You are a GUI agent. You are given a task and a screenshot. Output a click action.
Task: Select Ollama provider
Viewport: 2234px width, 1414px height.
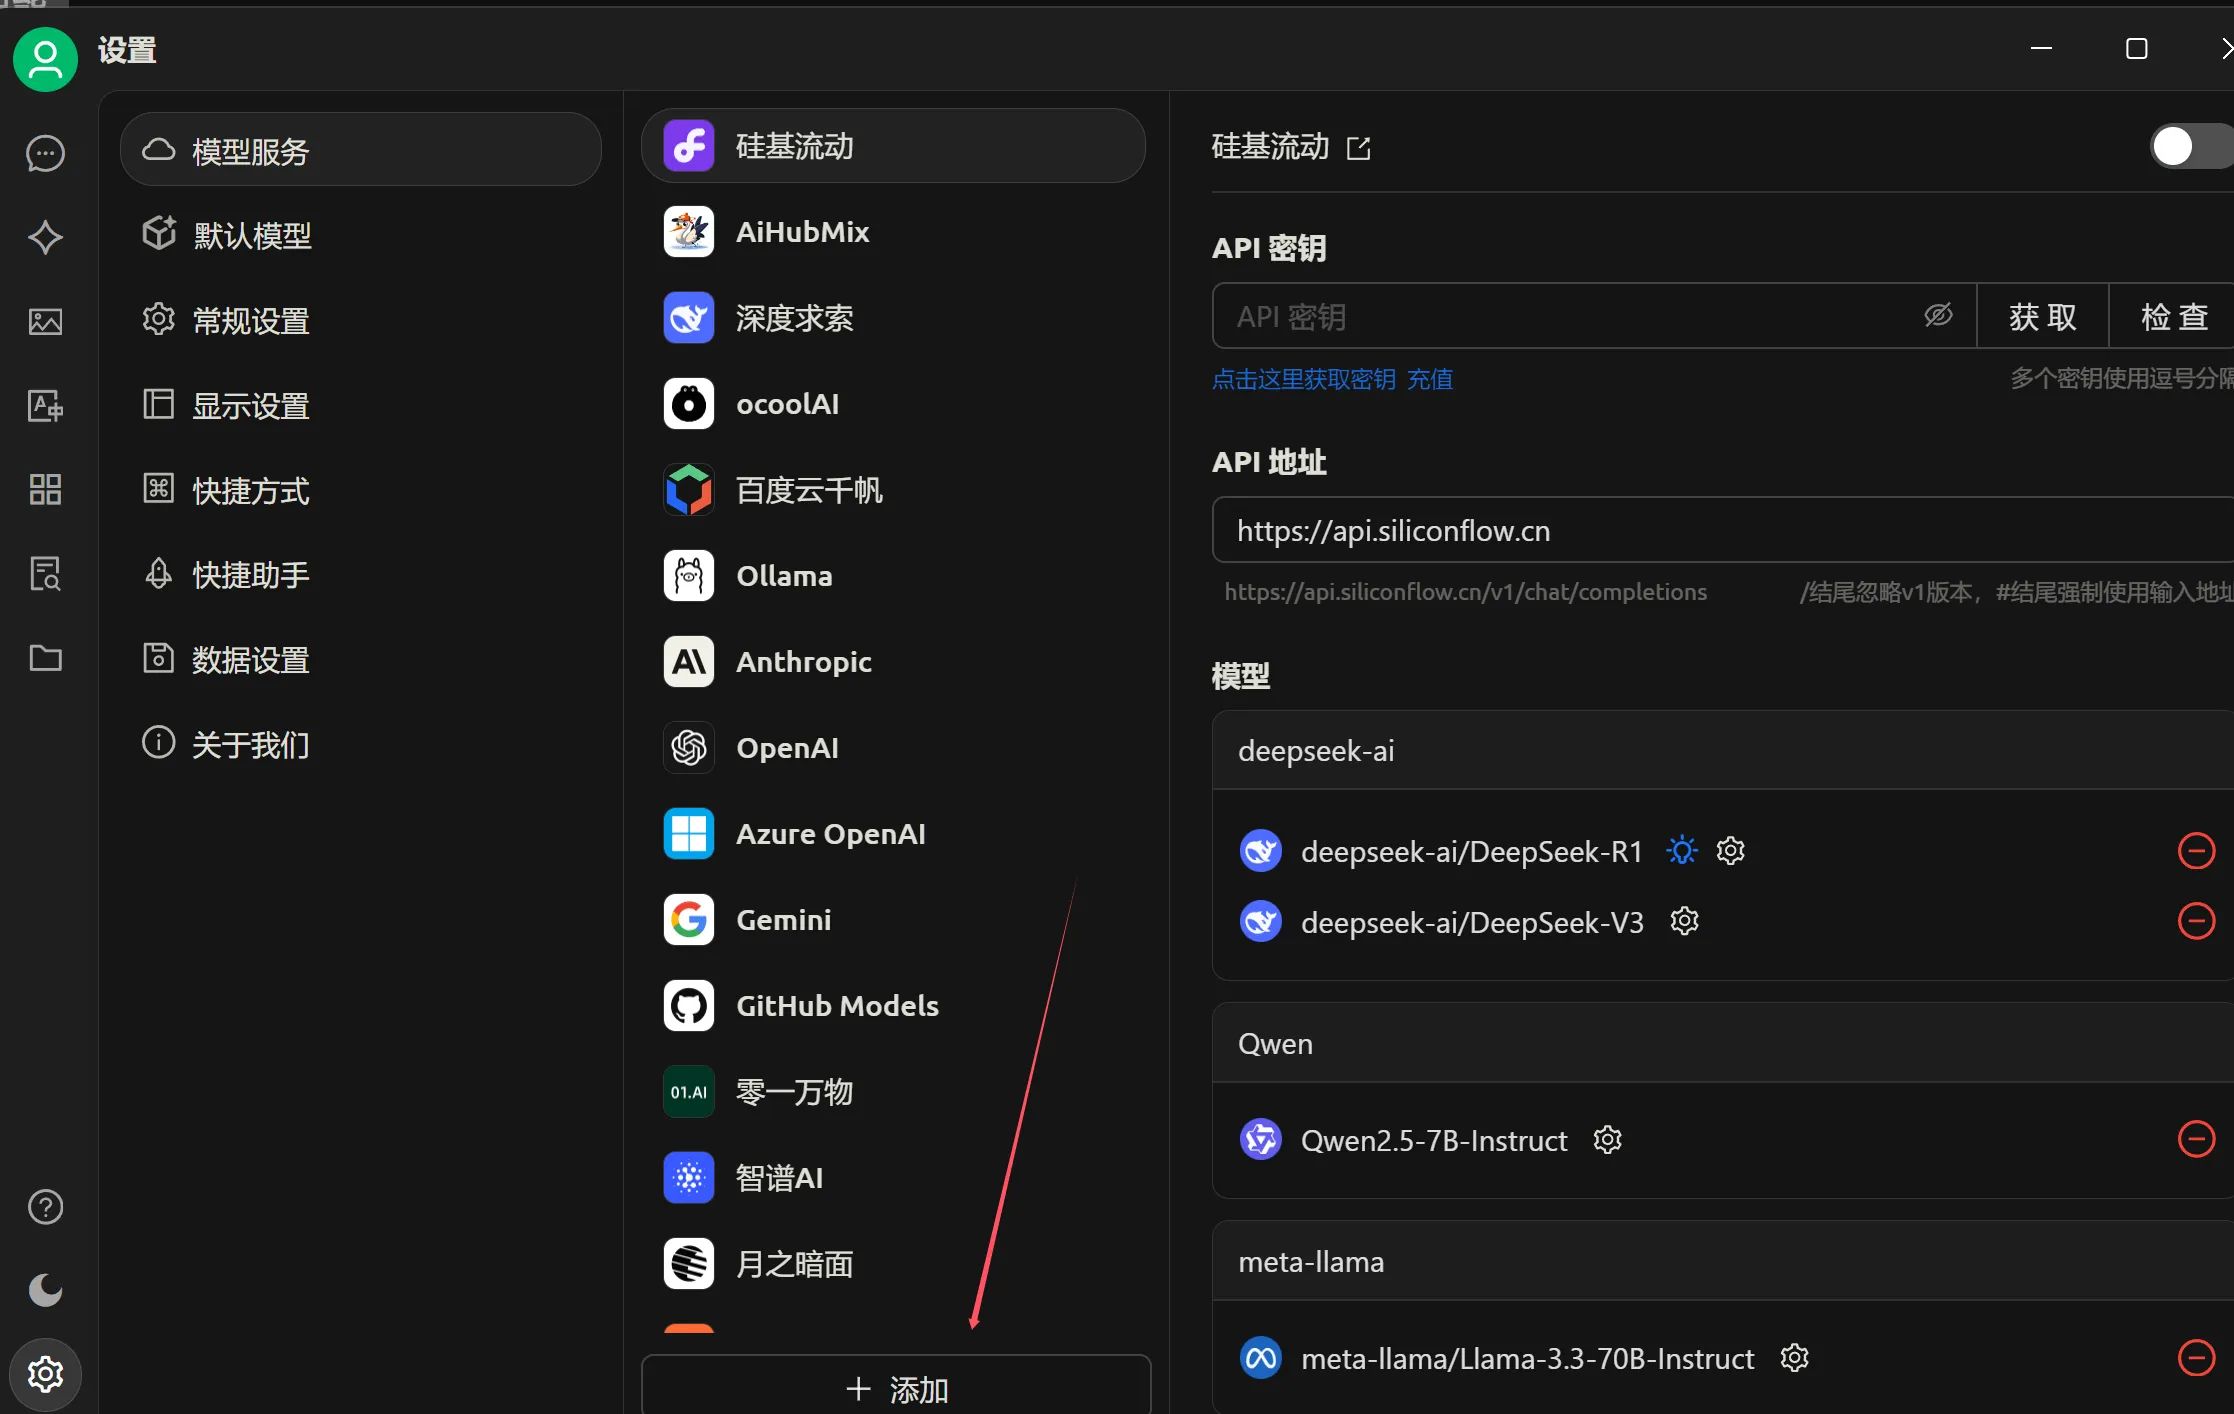pyautogui.click(x=893, y=576)
